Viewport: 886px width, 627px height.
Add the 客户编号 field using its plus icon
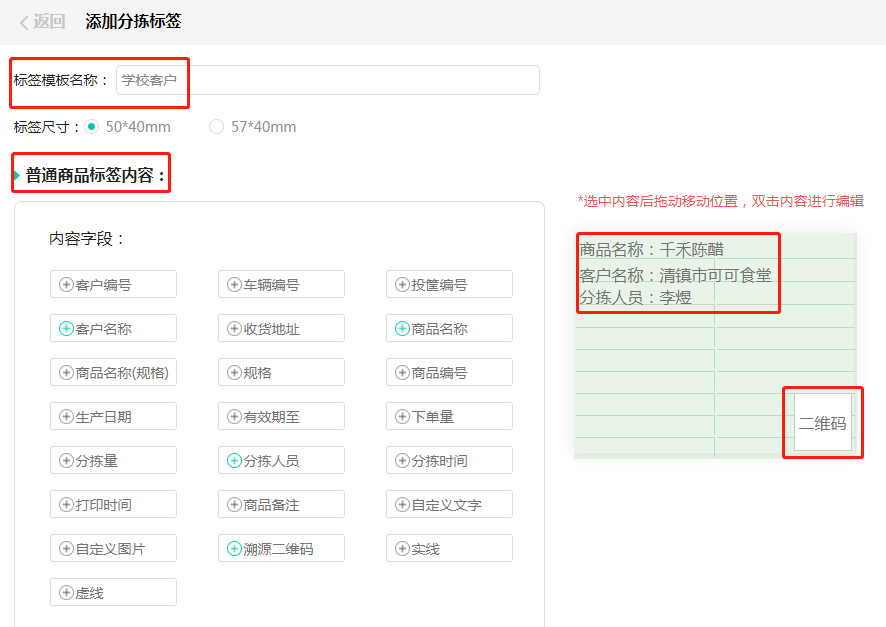click(x=65, y=284)
